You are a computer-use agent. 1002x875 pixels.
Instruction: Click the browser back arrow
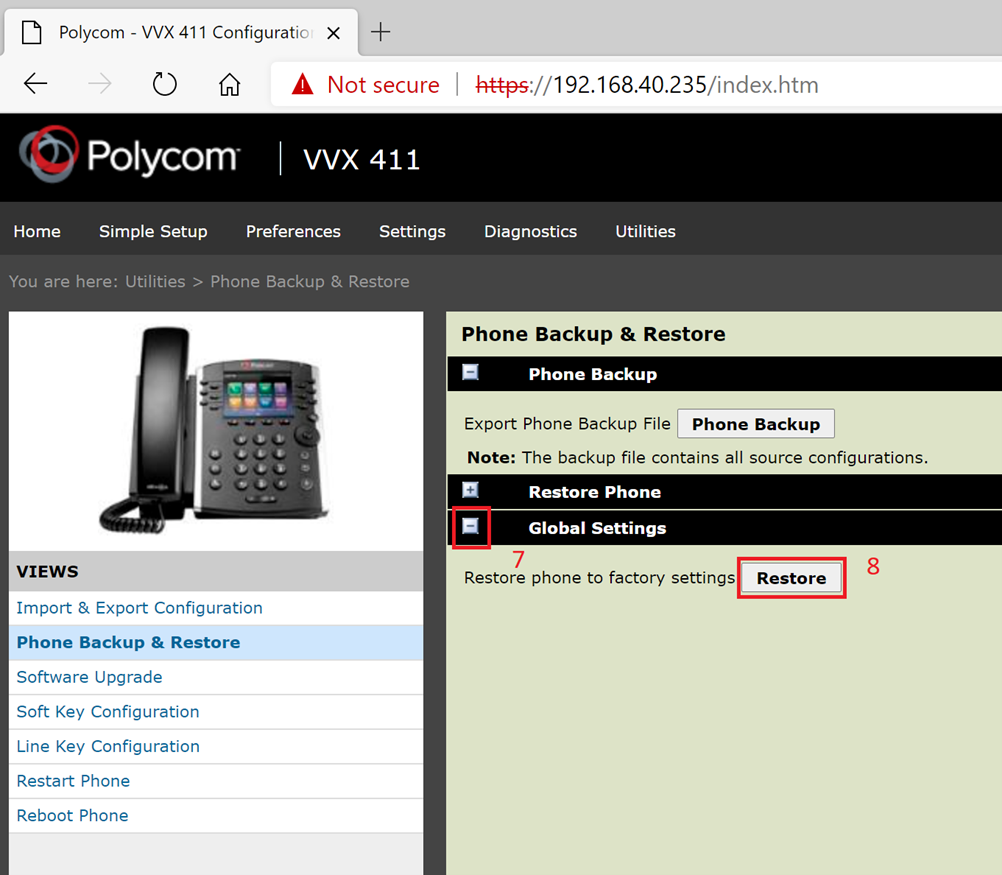(x=36, y=84)
